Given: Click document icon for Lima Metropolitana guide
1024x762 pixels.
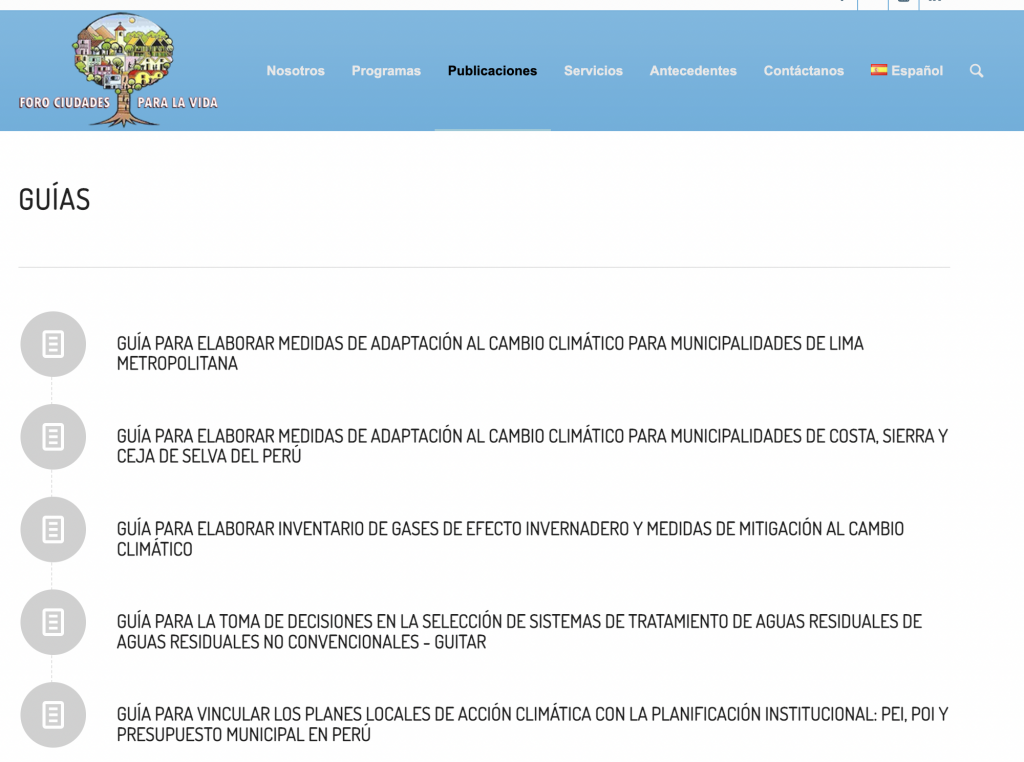Looking at the screenshot, I should pyautogui.click(x=53, y=344).
